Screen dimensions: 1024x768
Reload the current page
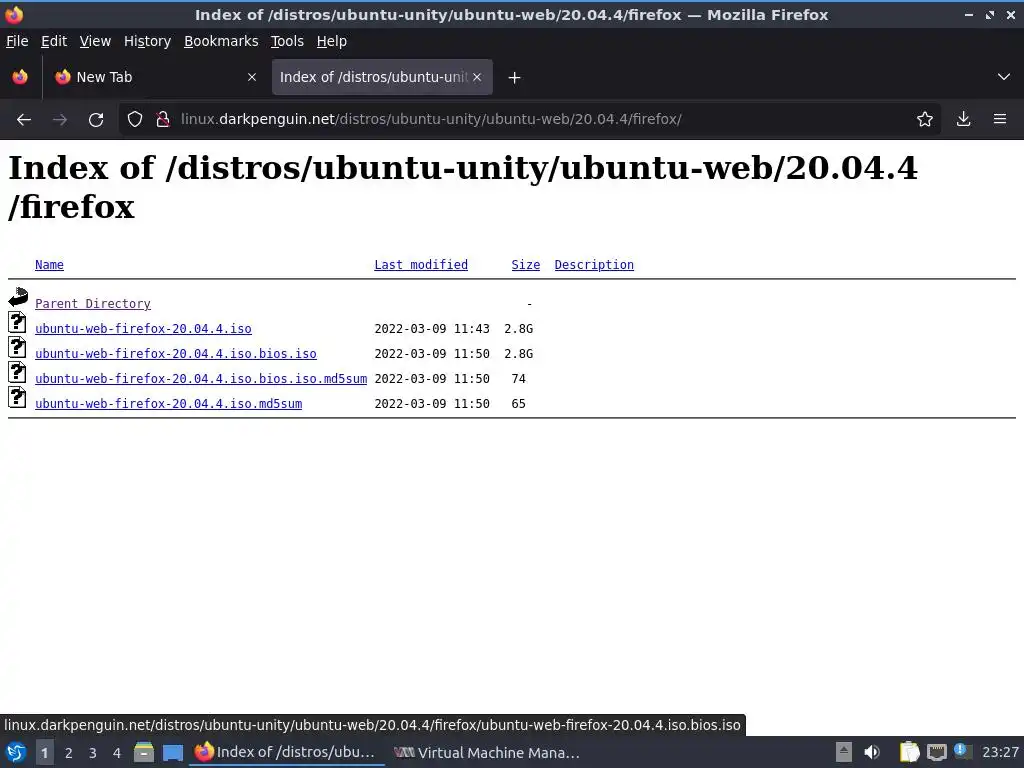coord(96,120)
